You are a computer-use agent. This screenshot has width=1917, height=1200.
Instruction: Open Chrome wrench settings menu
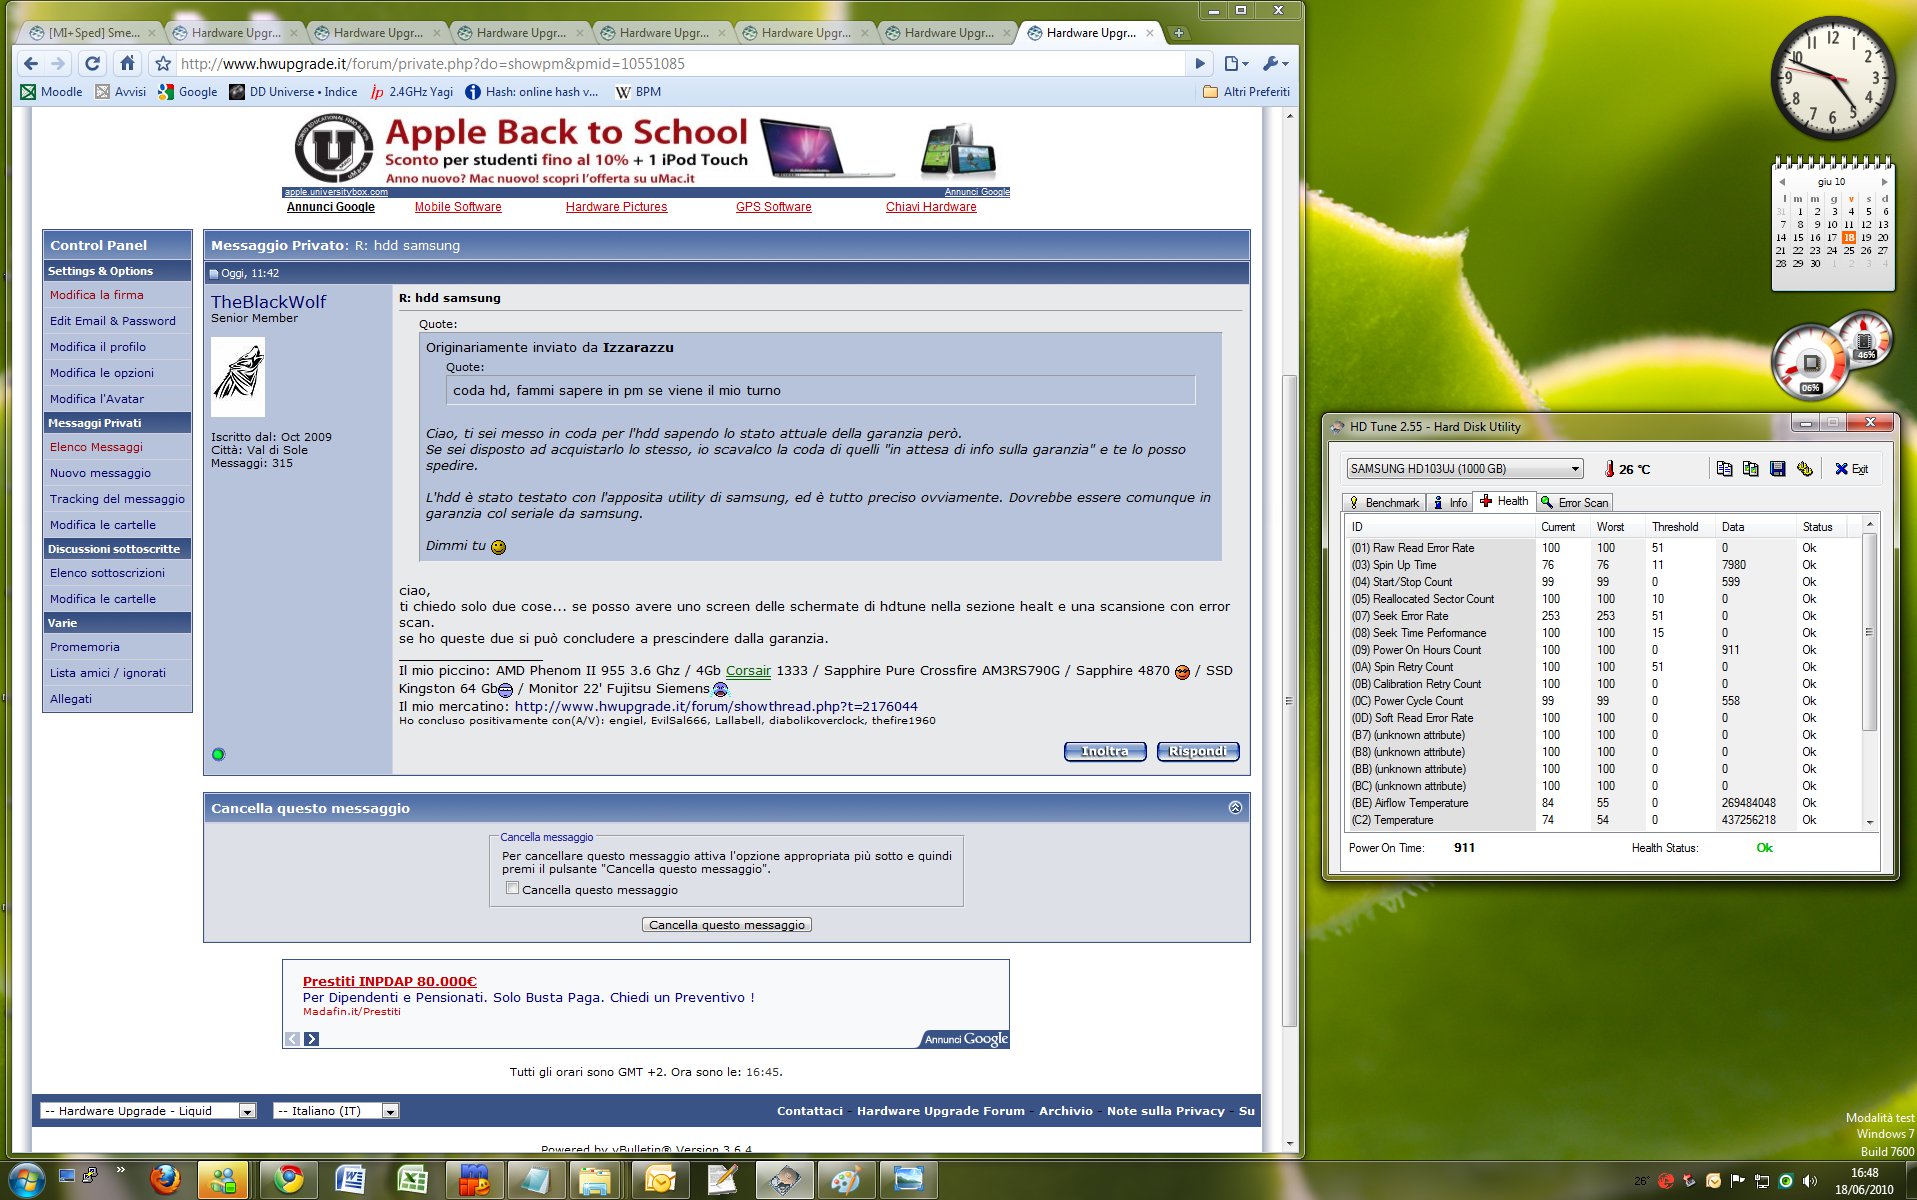[x=1275, y=63]
